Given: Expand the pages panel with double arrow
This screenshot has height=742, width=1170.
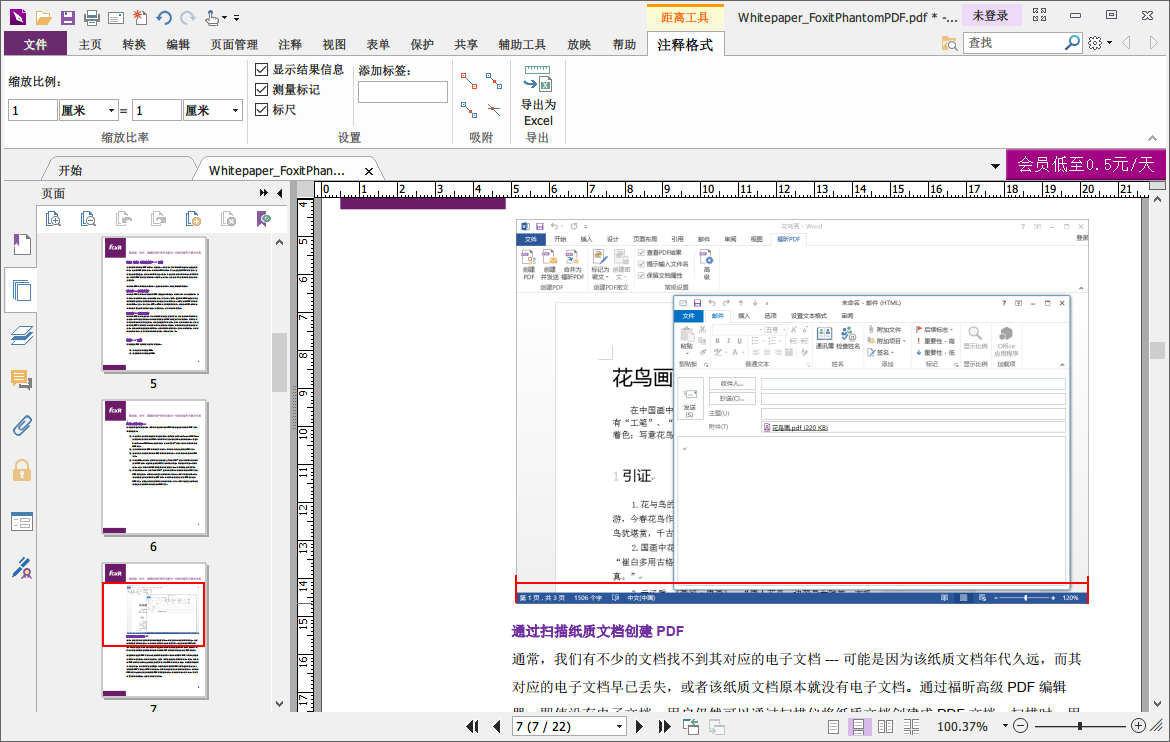Looking at the screenshot, I should click(x=263, y=193).
